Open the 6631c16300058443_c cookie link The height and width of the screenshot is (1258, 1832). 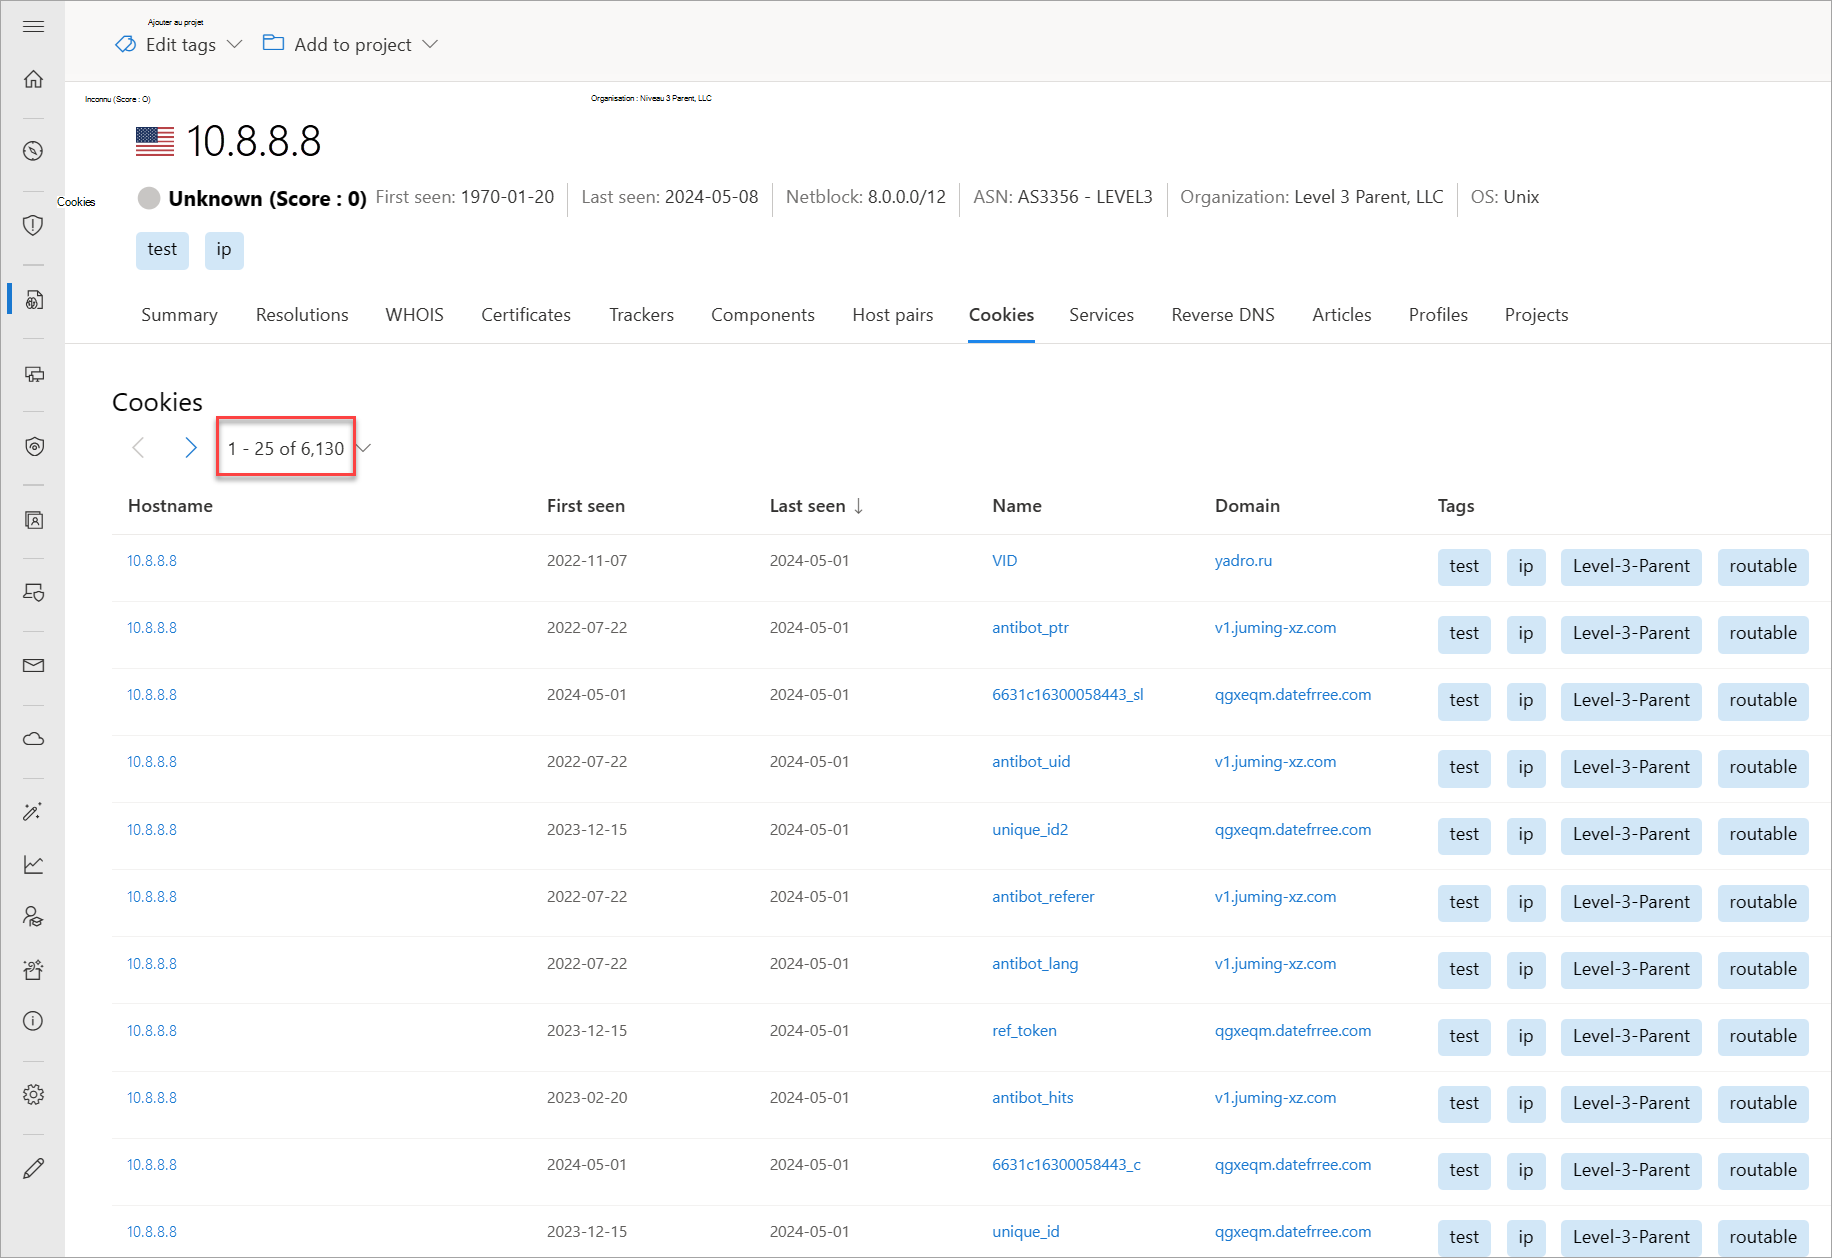1067,1165
